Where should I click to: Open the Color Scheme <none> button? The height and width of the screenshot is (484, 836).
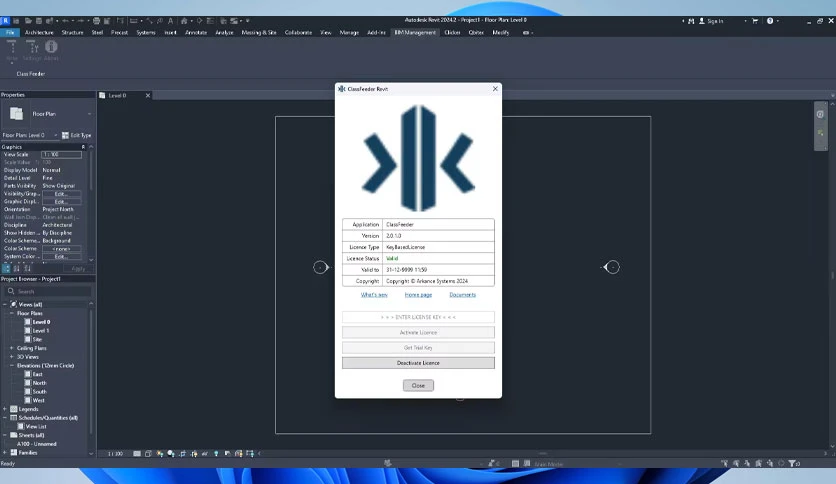point(61,249)
